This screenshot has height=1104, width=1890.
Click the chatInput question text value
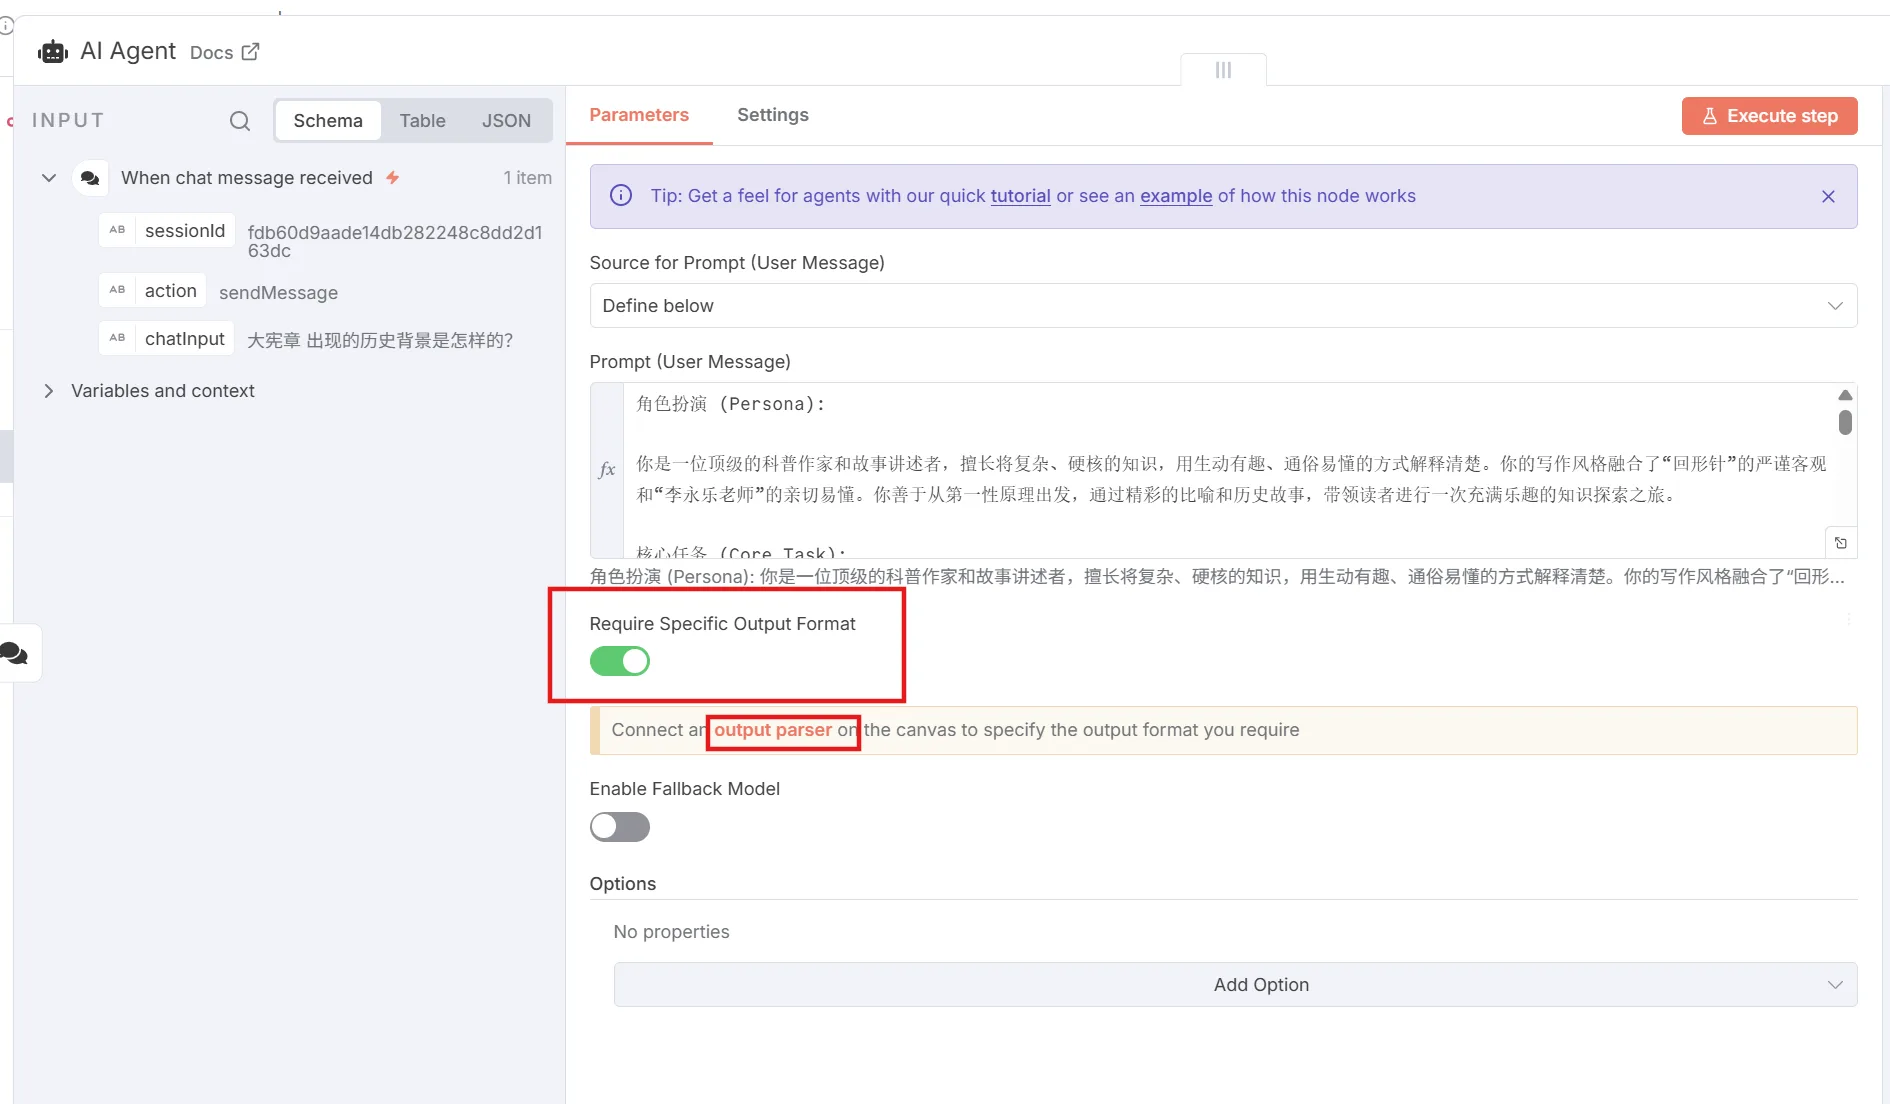380,340
